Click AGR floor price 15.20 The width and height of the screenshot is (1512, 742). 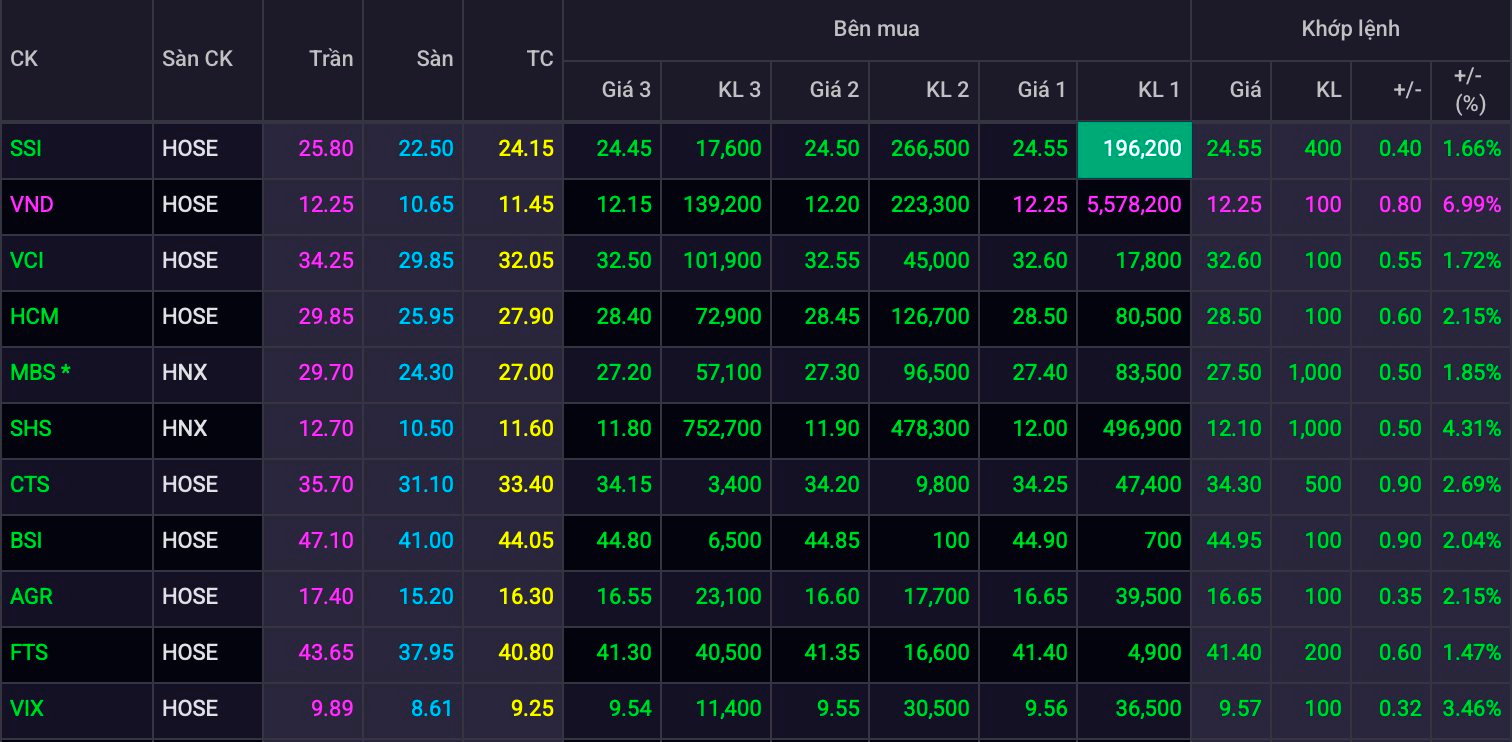[426, 597]
